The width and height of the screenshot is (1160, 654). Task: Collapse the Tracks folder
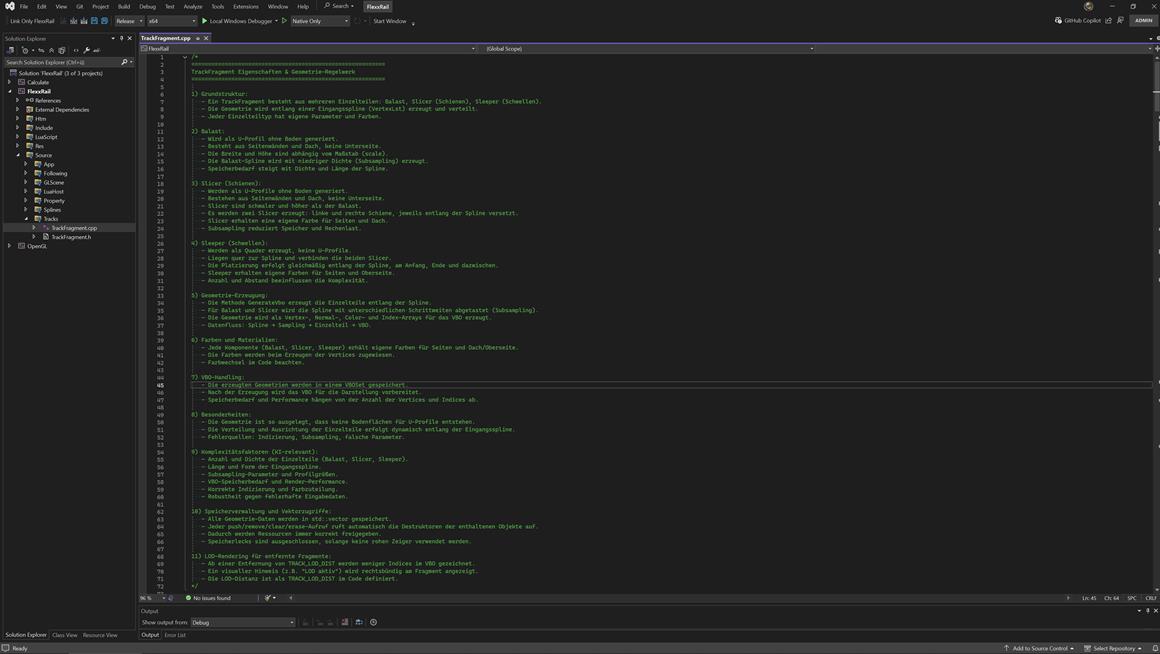26,219
